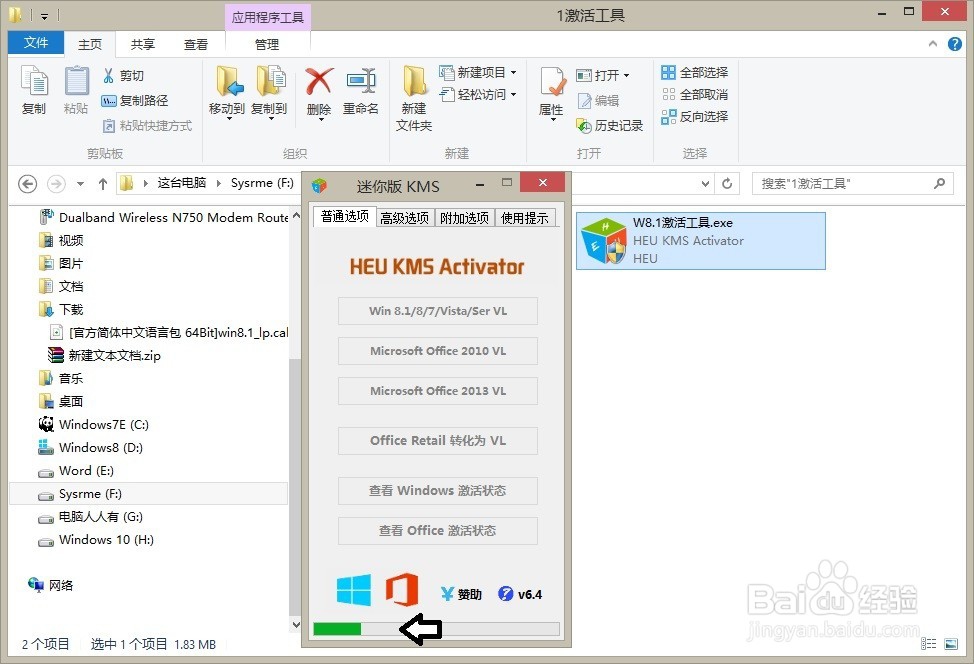Select Windows8 (D:) drive in tree
This screenshot has width=974, height=664.
(x=91, y=448)
